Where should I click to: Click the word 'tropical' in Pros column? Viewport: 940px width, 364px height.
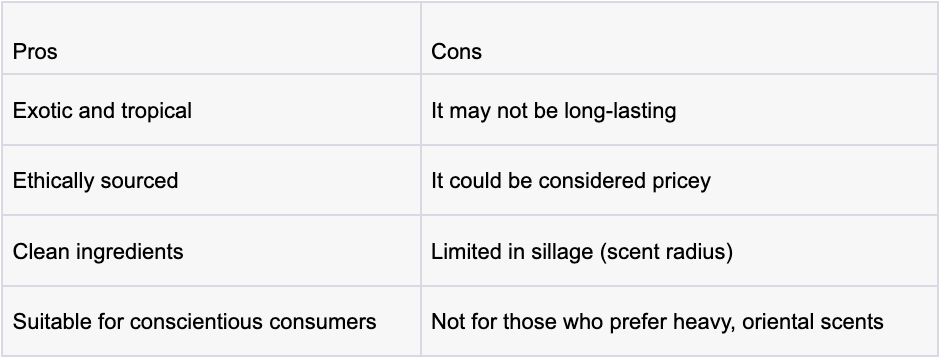(156, 111)
